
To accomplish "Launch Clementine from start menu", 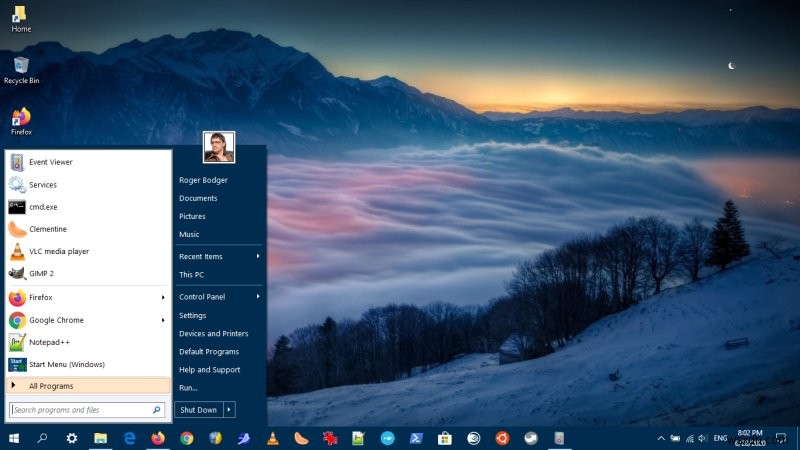I will pos(88,229).
